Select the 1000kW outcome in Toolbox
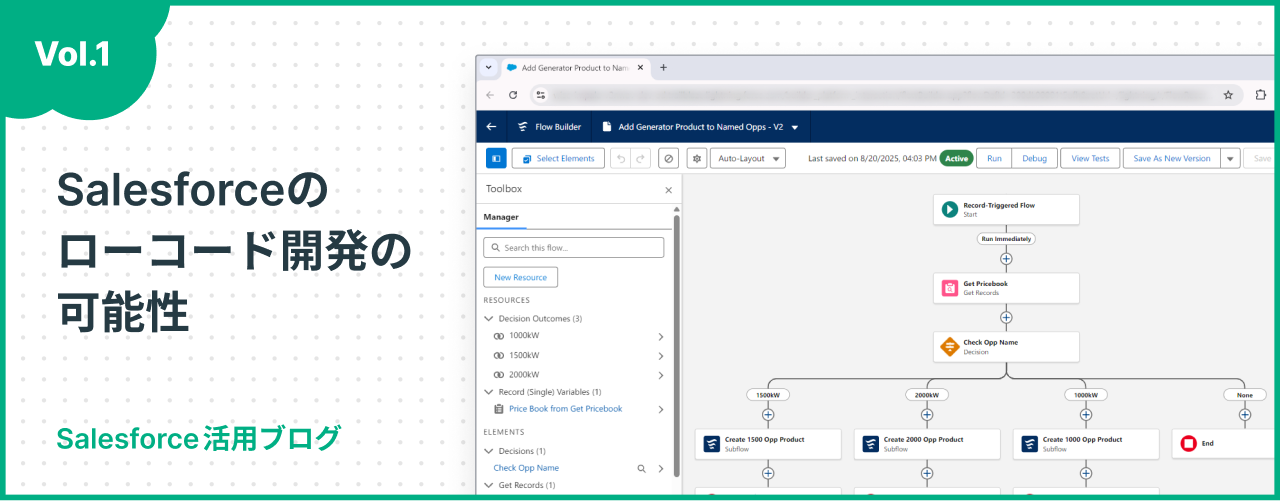The width and height of the screenshot is (1280, 501). (524, 337)
